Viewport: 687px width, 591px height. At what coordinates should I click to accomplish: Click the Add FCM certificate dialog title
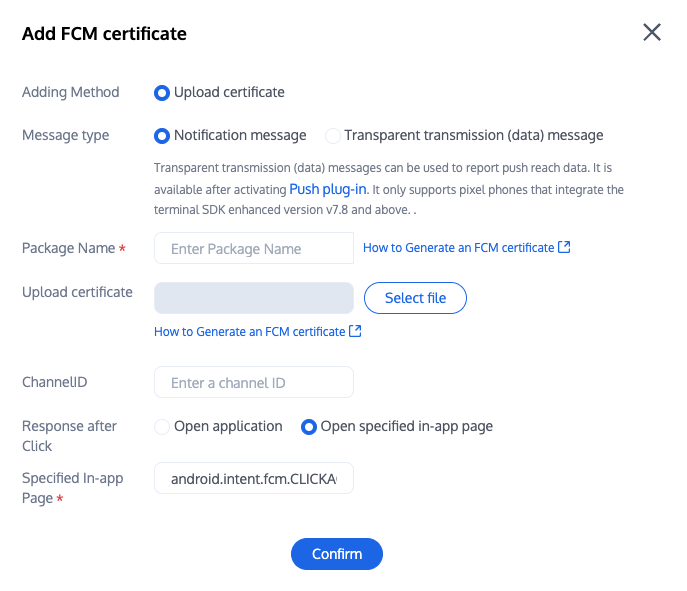pos(104,34)
